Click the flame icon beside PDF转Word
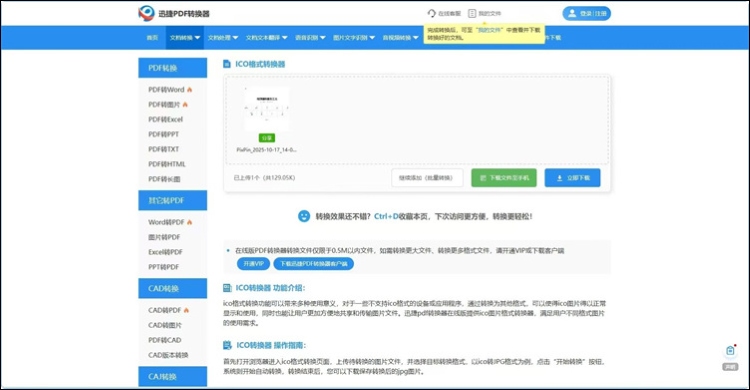 pyautogui.click(x=190, y=89)
